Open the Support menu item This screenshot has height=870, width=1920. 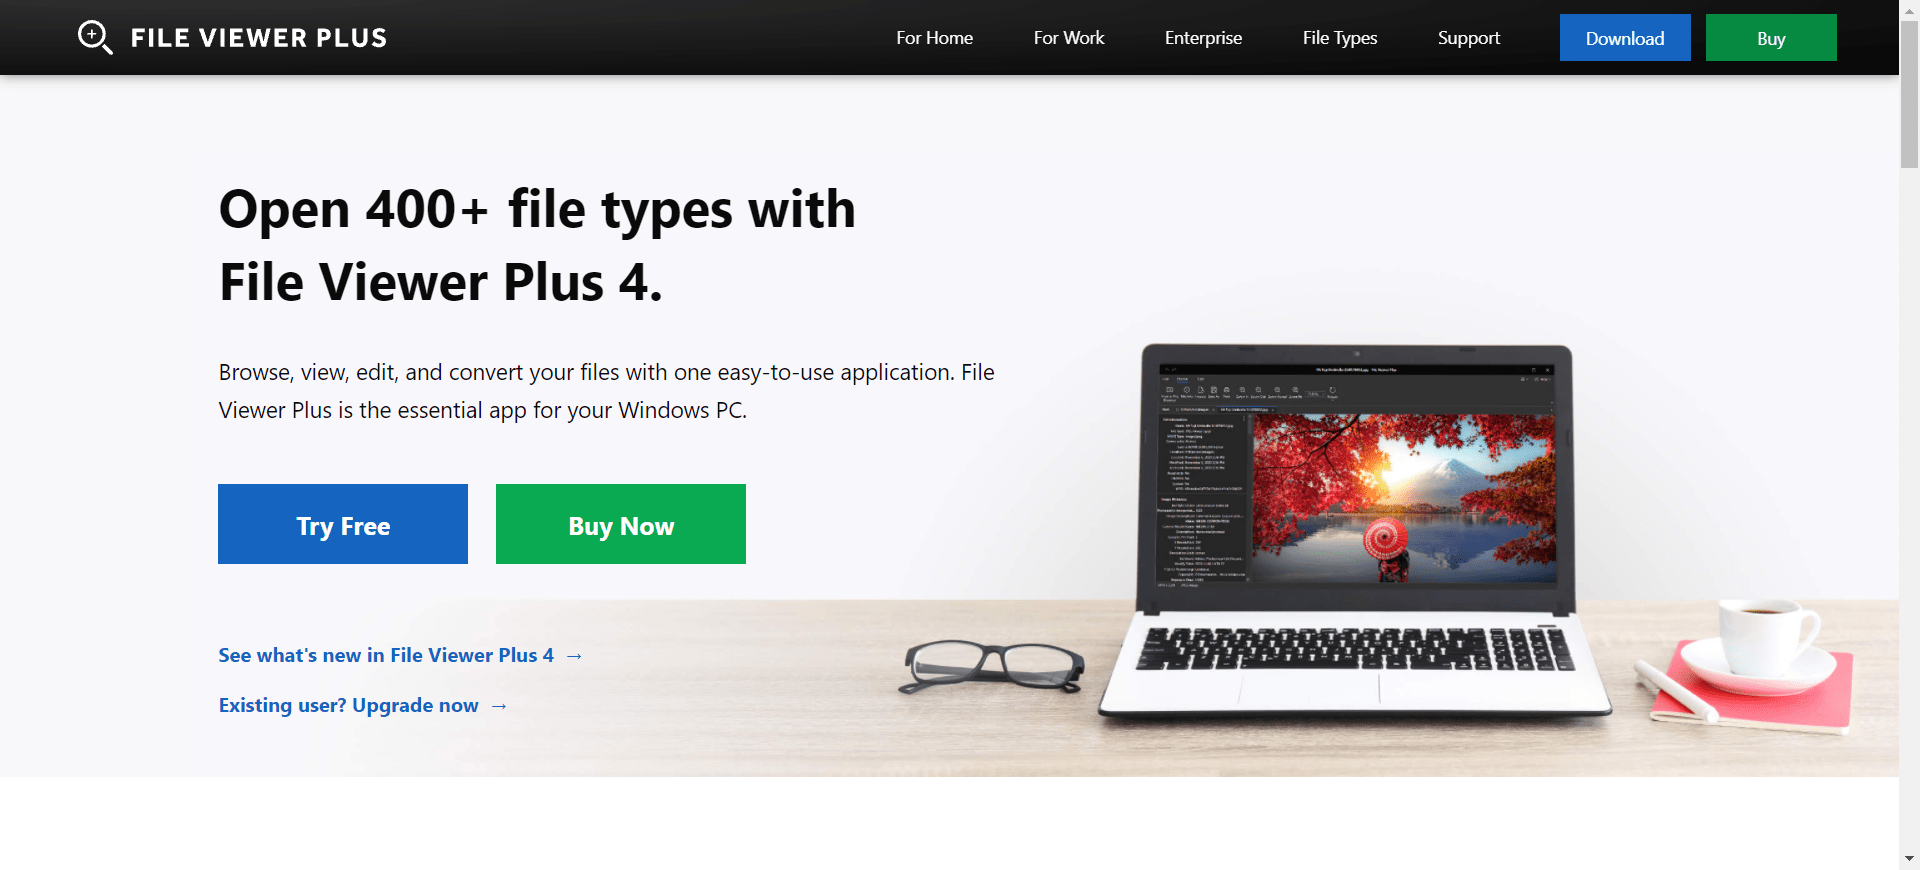click(1469, 38)
